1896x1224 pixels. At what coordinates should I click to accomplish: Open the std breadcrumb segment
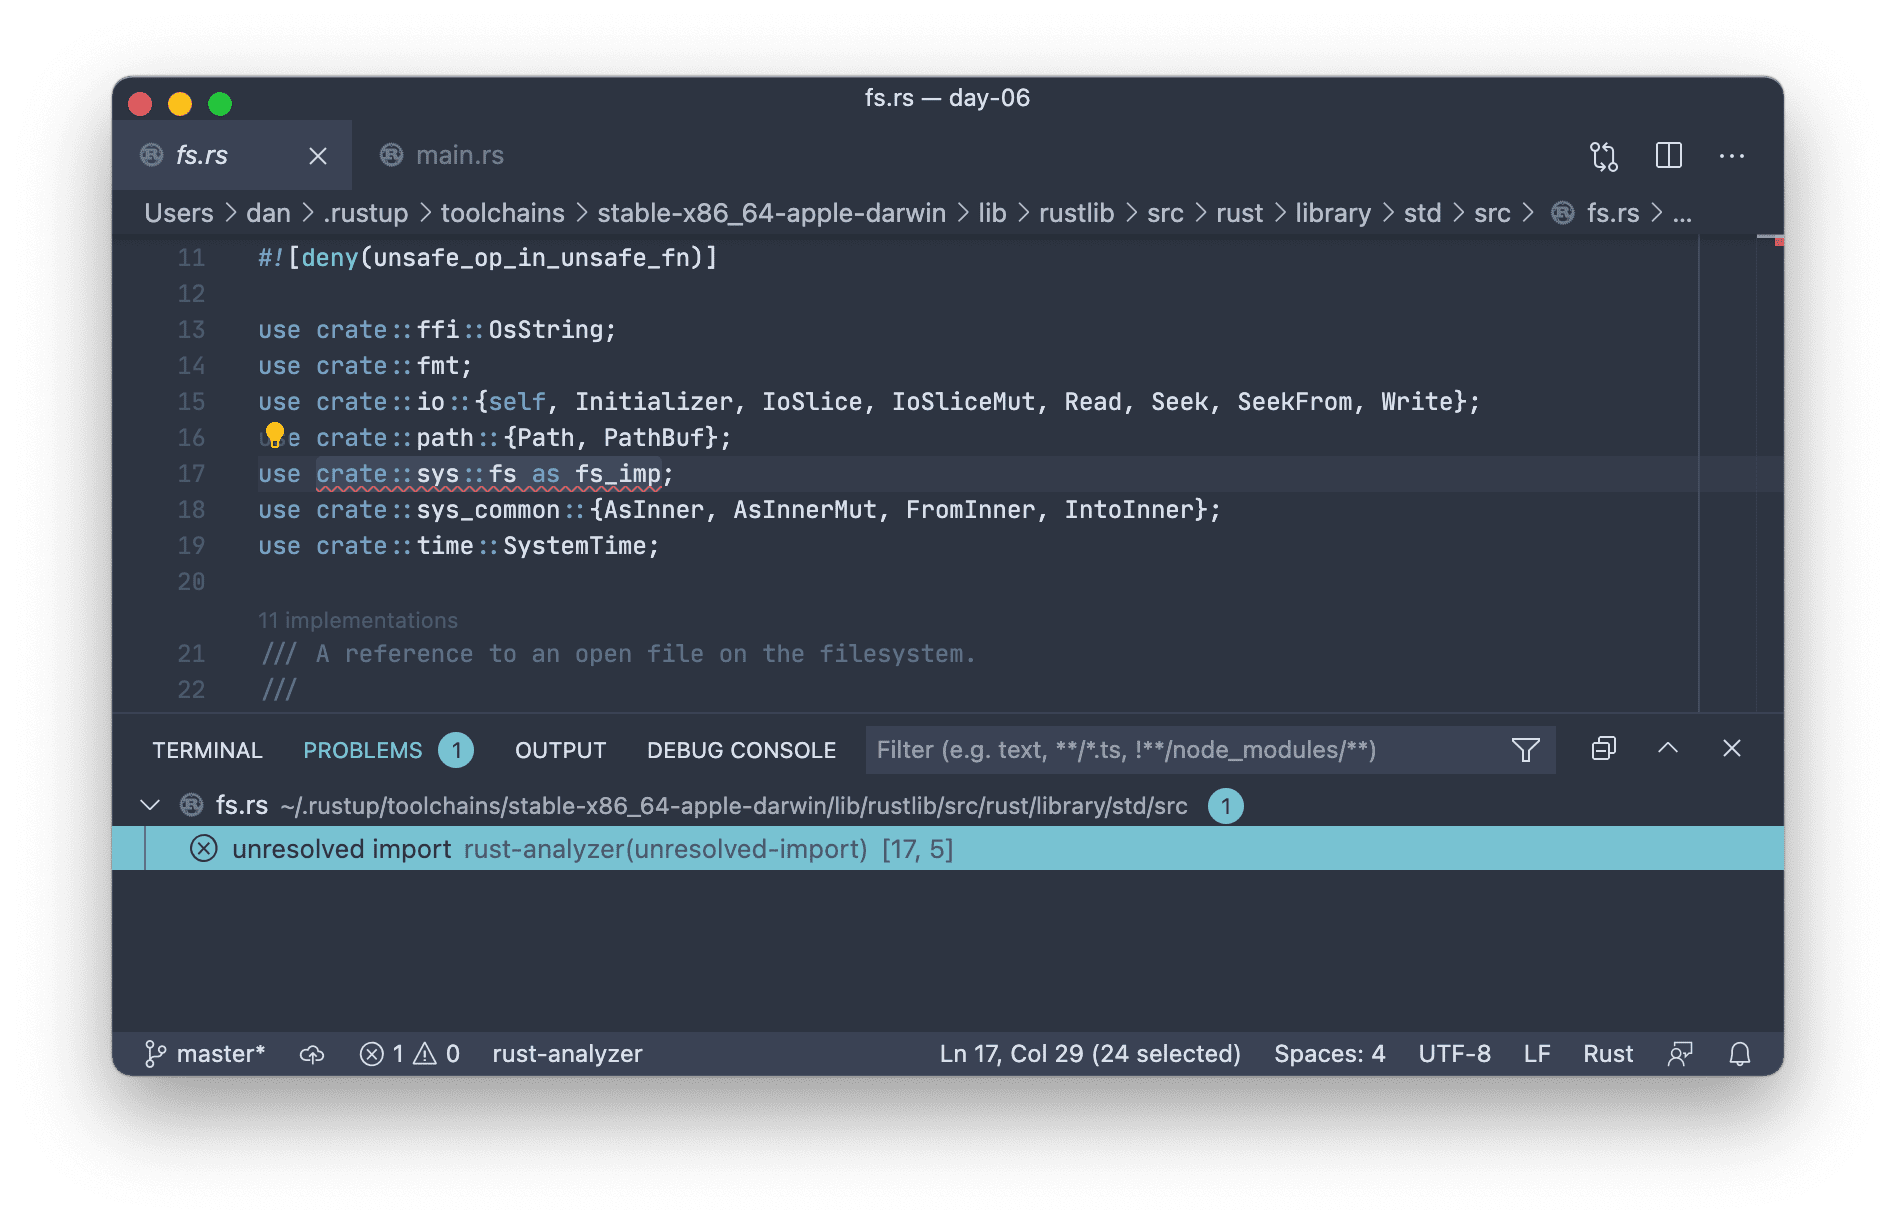pyautogui.click(x=1422, y=213)
